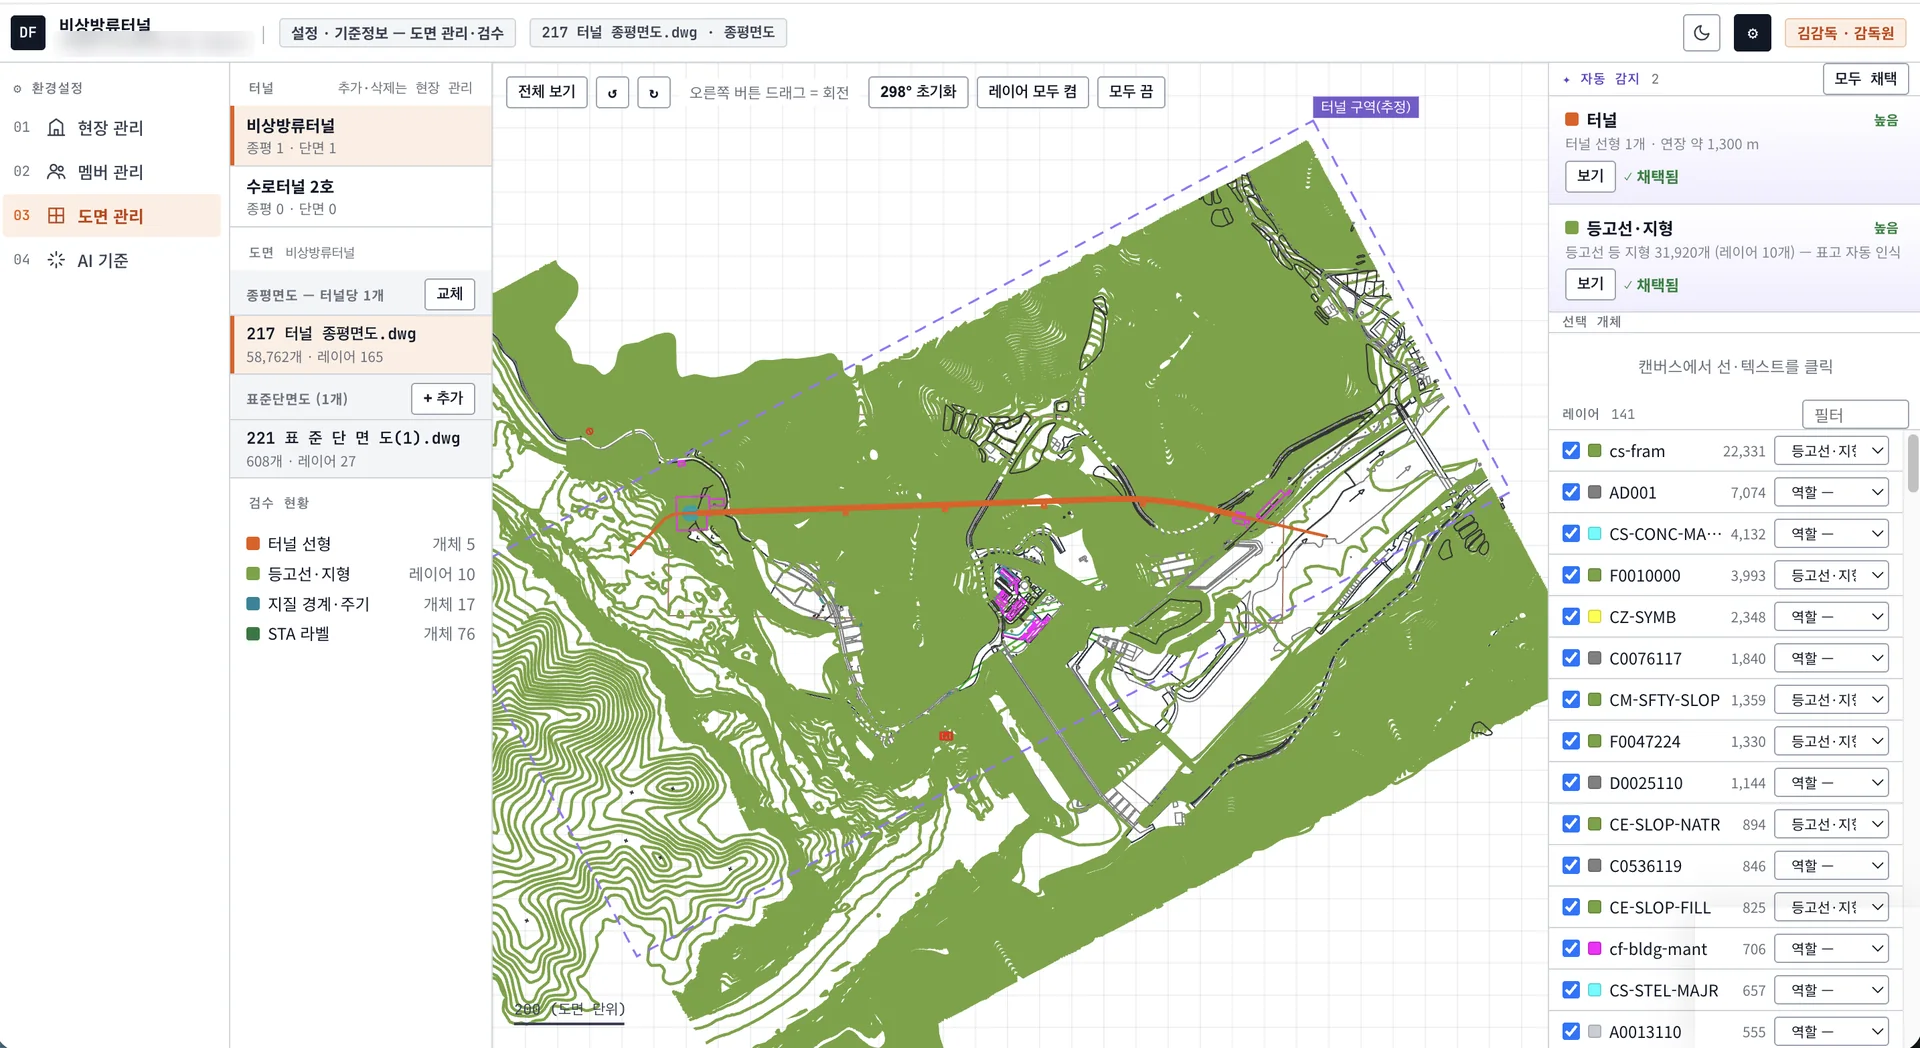Toggle cf-bldg-mant layer checkbox
This screenshot has width=1920, height=1048.
coord(1571,948)
